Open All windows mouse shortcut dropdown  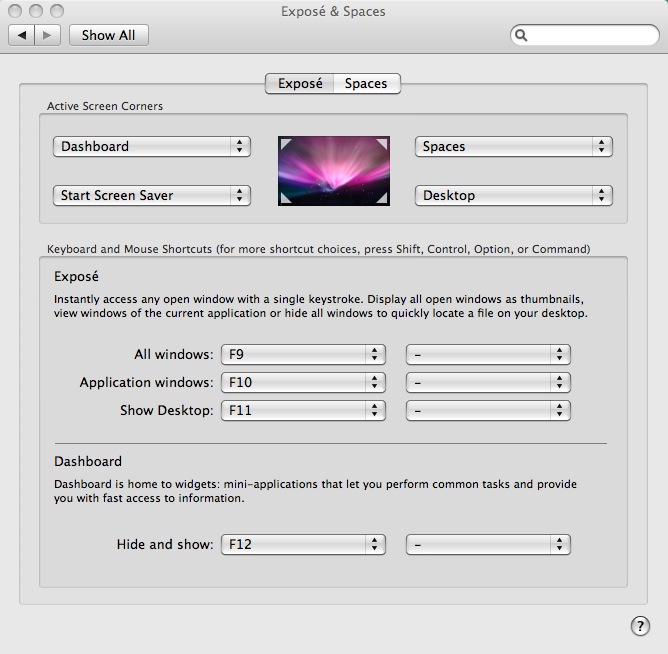[x=488, y=354]
